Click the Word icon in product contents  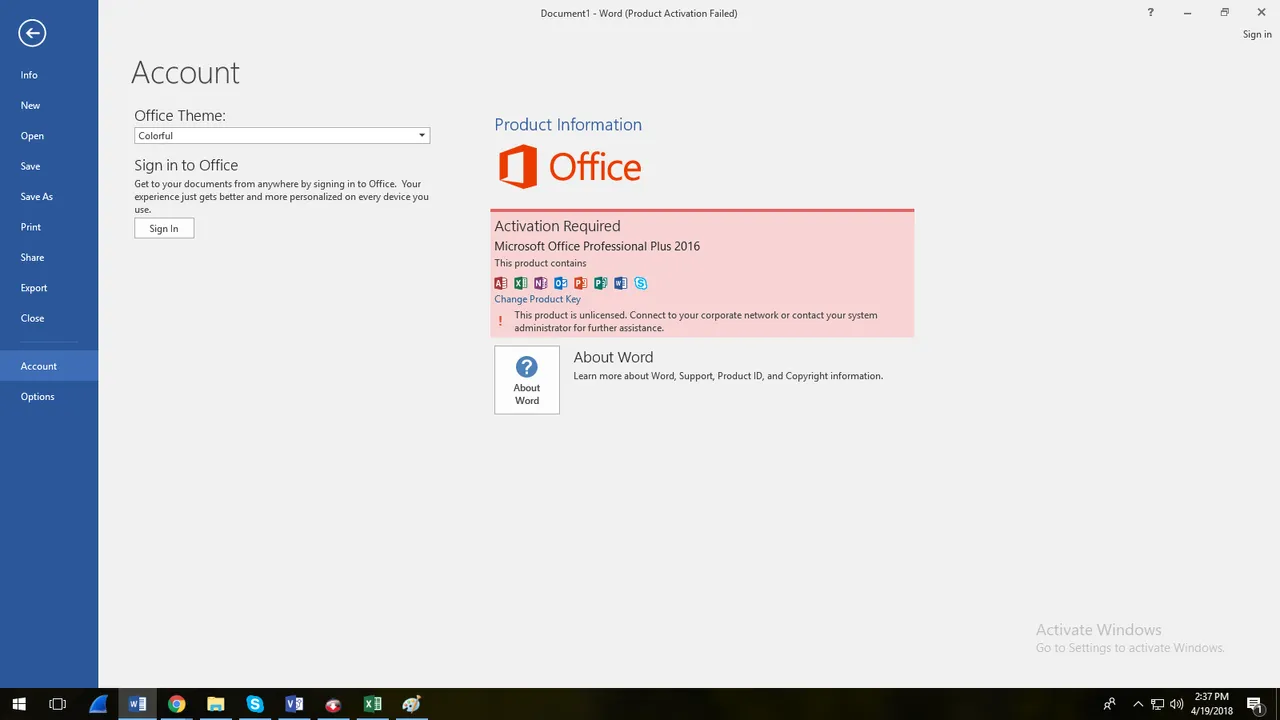pyautogui.click(x=621, y=283)
